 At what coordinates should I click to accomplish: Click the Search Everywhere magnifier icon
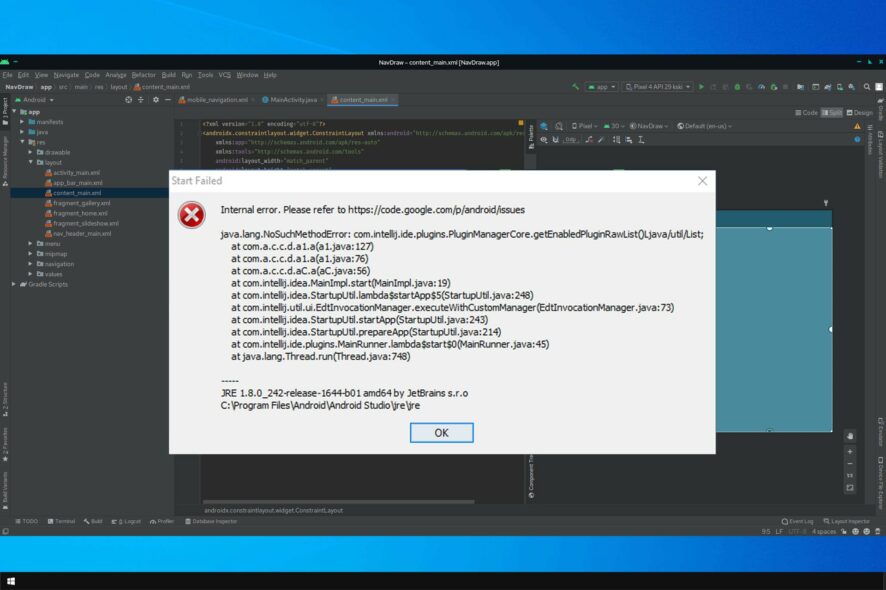pyautogui.click(x=867, y=87)
